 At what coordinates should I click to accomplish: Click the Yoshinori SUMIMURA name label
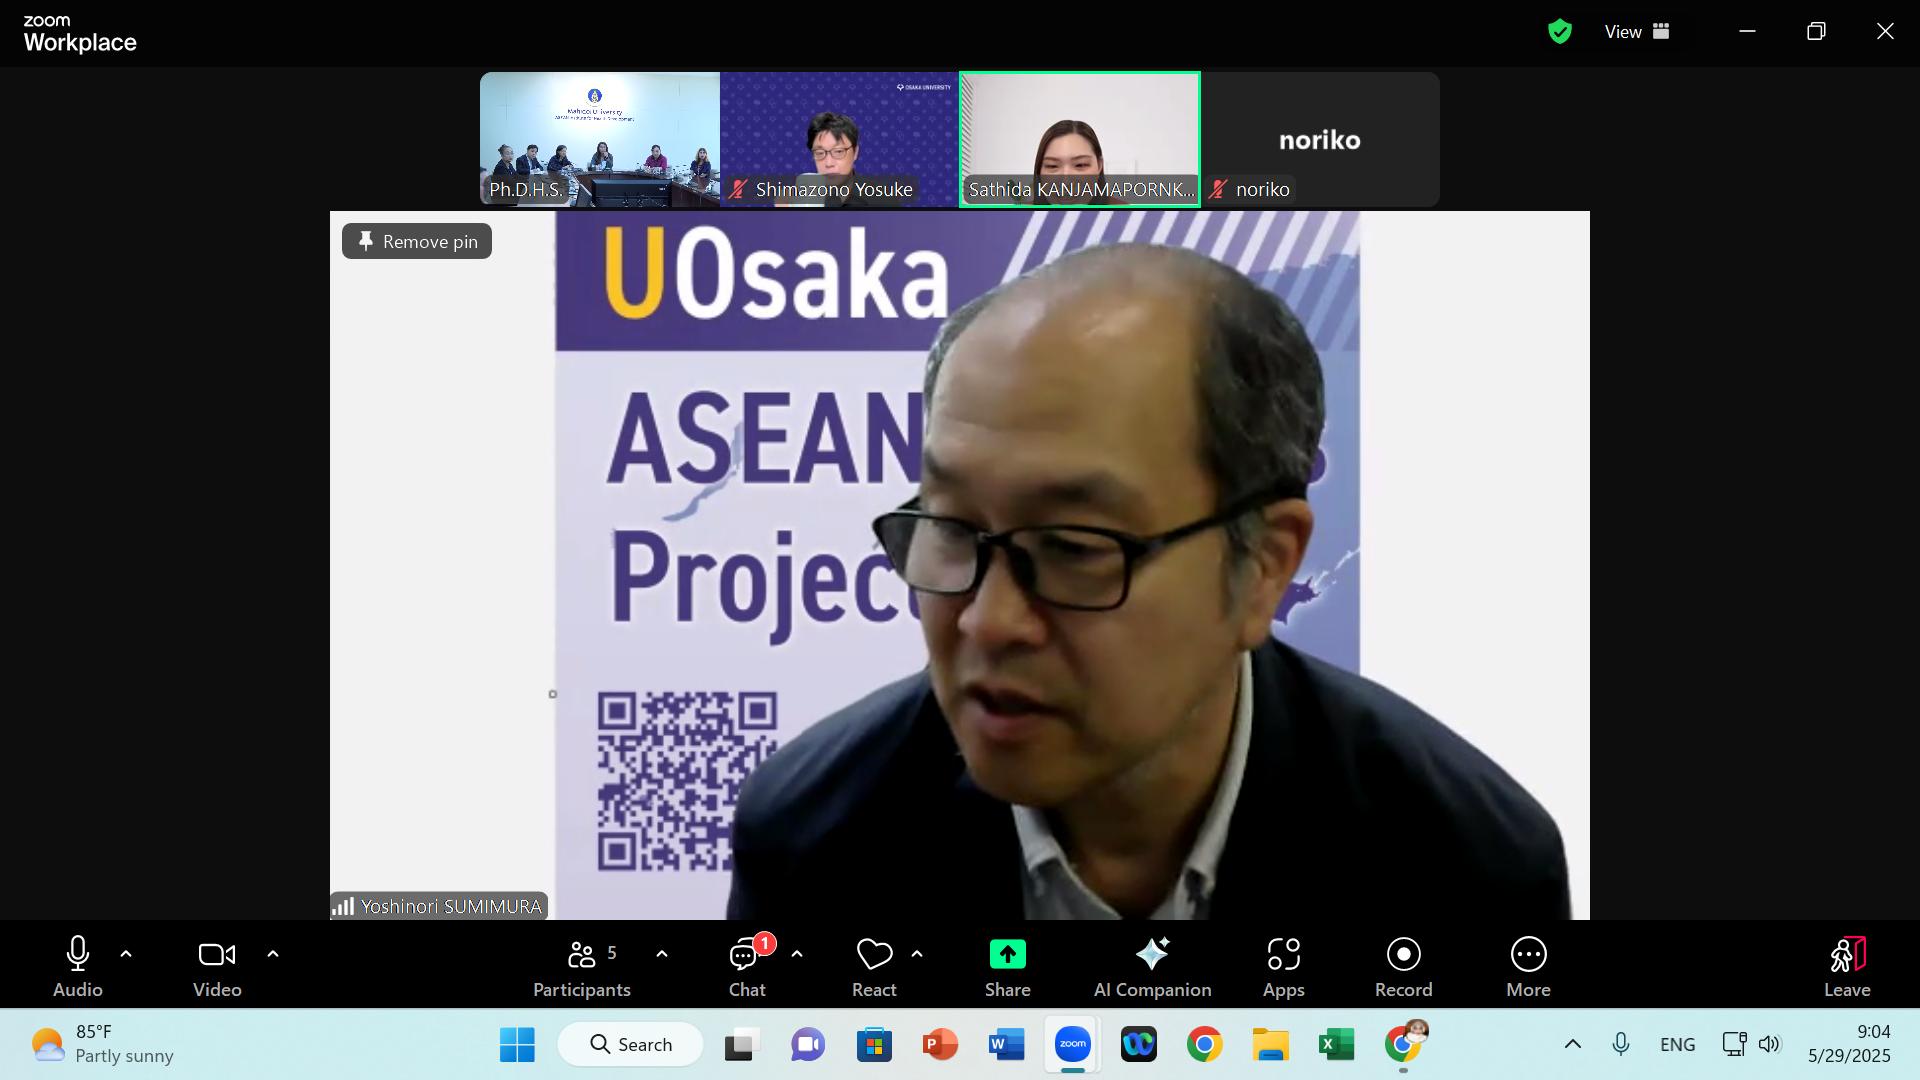[x=451, y=907]
